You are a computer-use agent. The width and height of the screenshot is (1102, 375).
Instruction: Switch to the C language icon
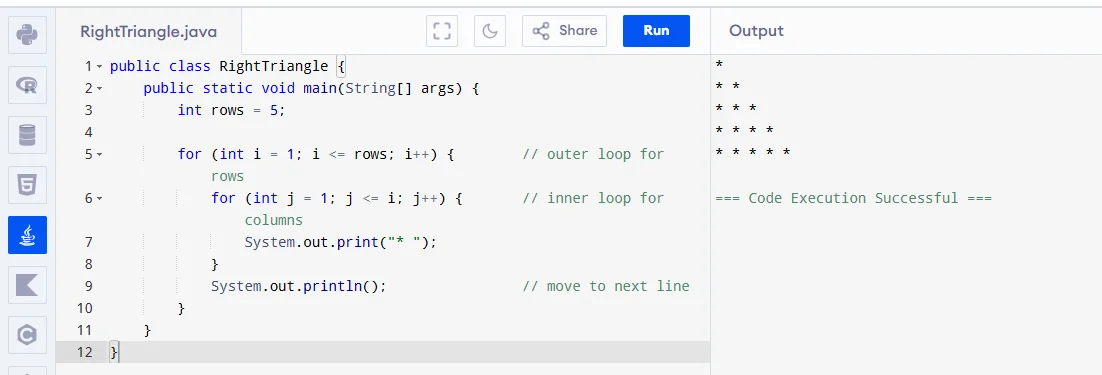coord(27,334)
